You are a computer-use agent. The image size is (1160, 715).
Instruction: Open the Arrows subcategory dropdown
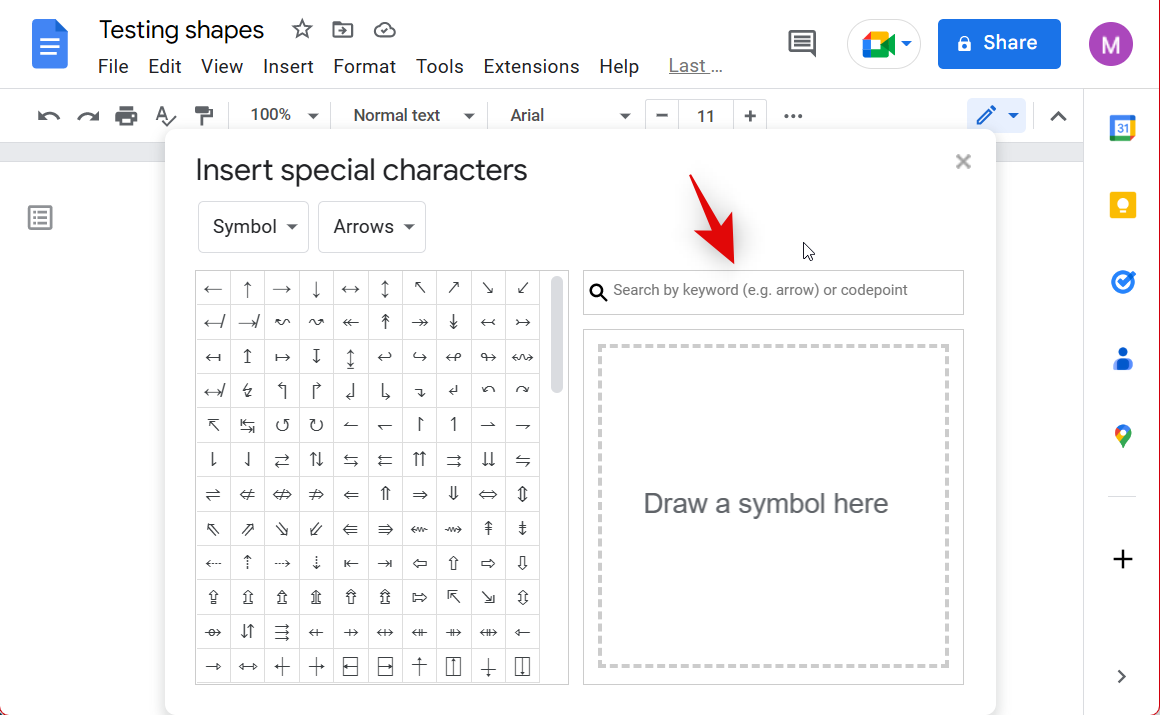point(371,227)
